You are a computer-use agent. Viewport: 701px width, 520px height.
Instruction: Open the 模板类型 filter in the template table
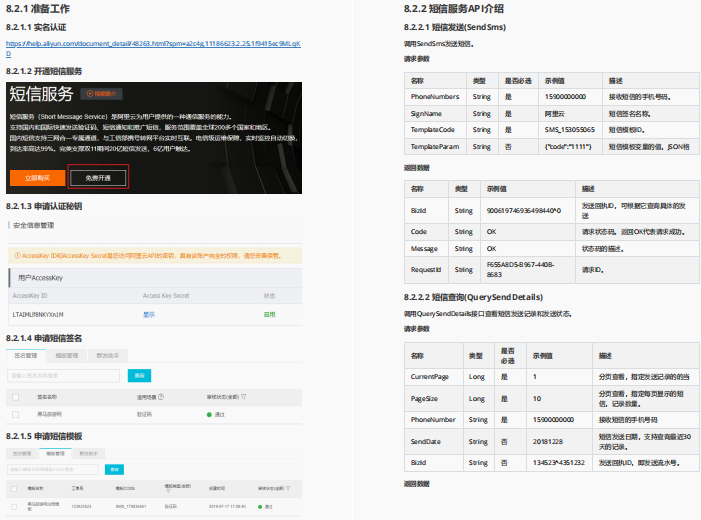[169, 491]
